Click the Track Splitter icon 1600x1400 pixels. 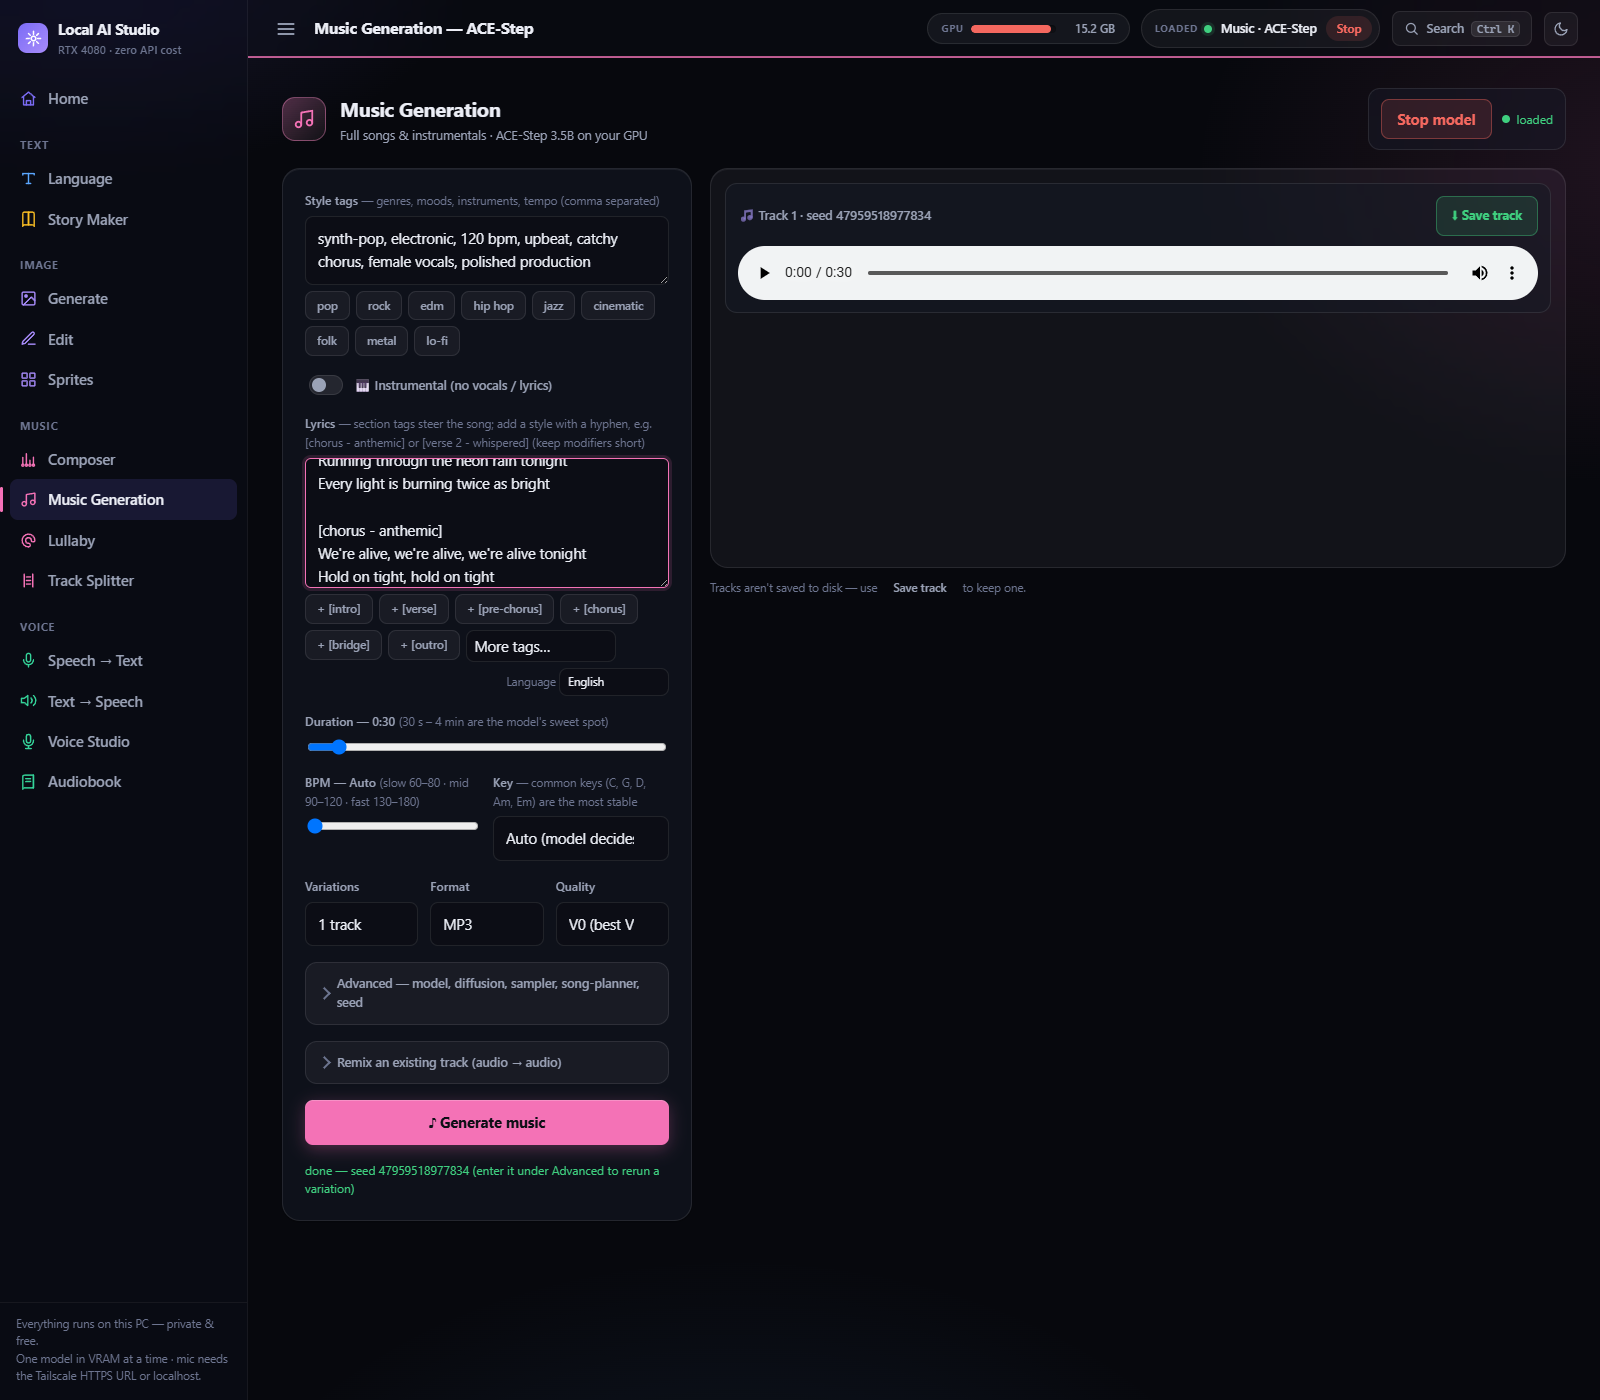point(28,581)
